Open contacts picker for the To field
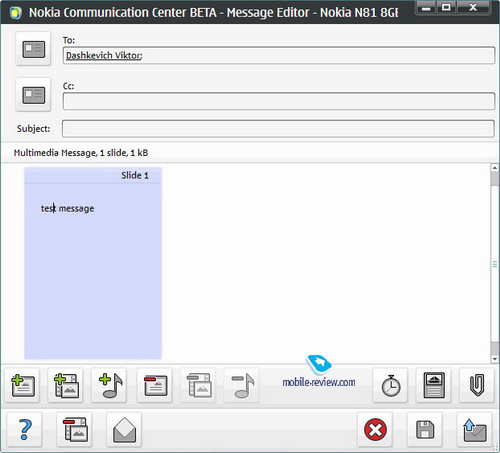 coord(33,49)
